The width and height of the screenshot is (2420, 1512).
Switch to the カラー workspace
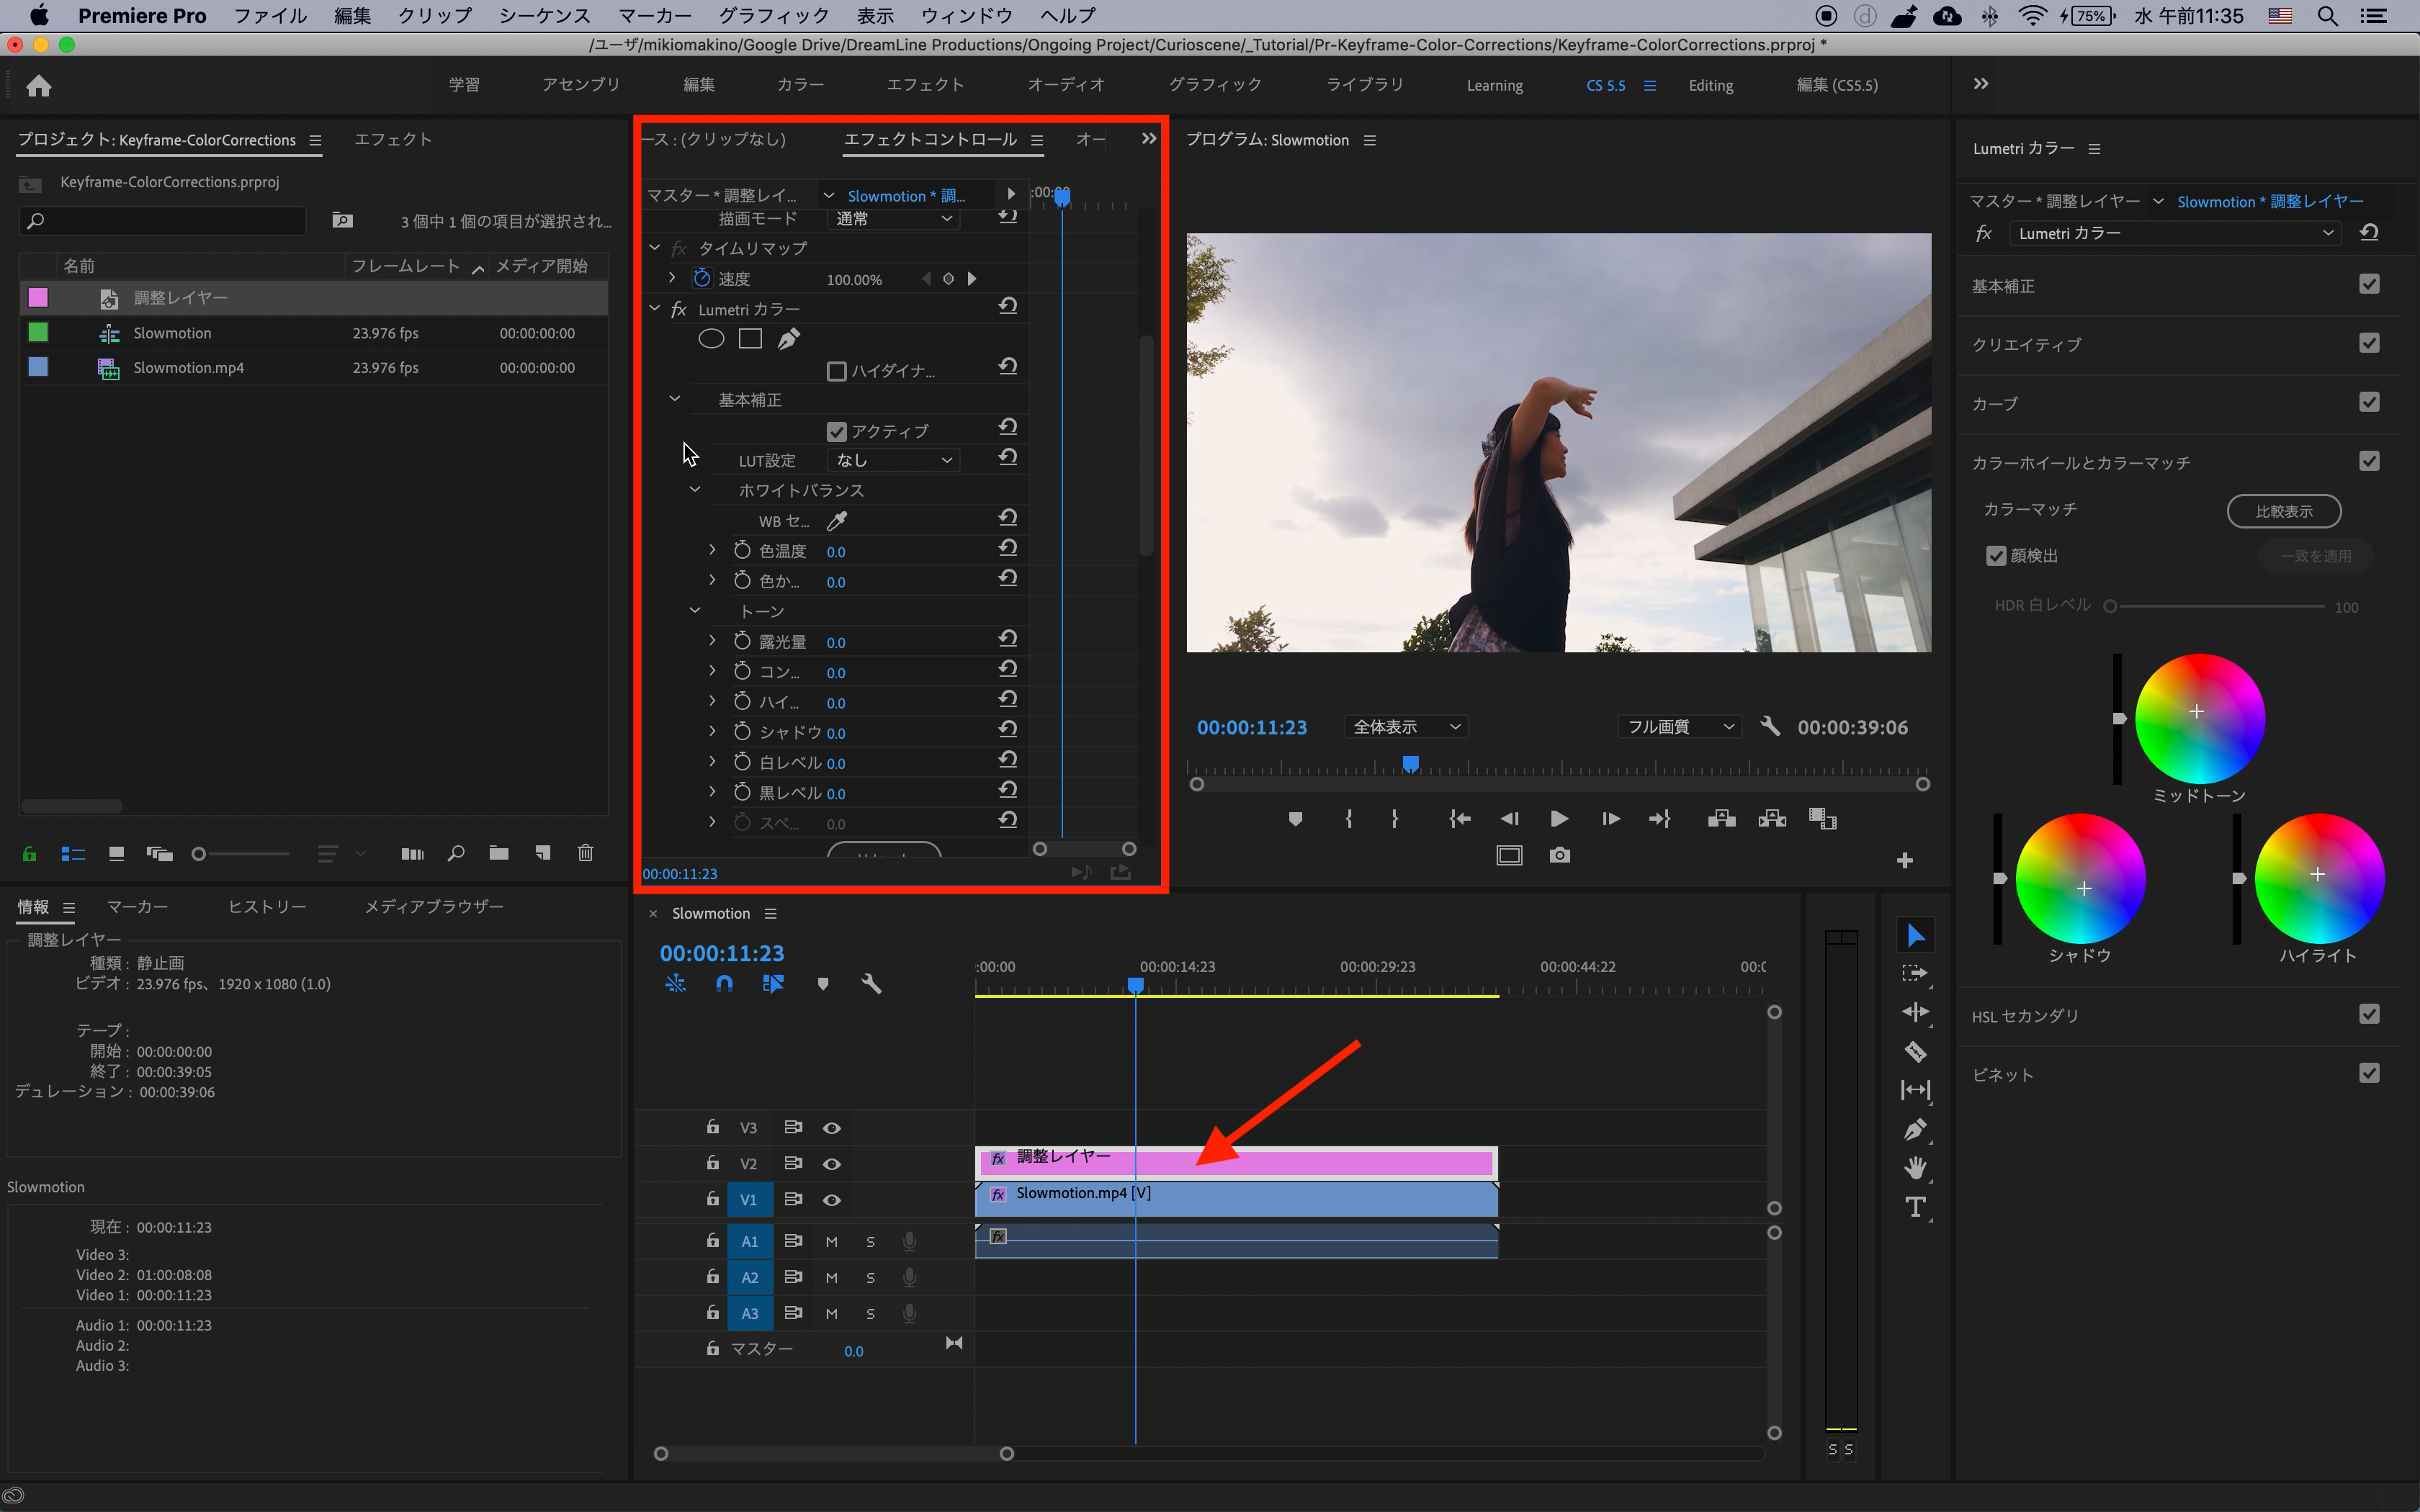pyautogui.click(x=800, y=85)
